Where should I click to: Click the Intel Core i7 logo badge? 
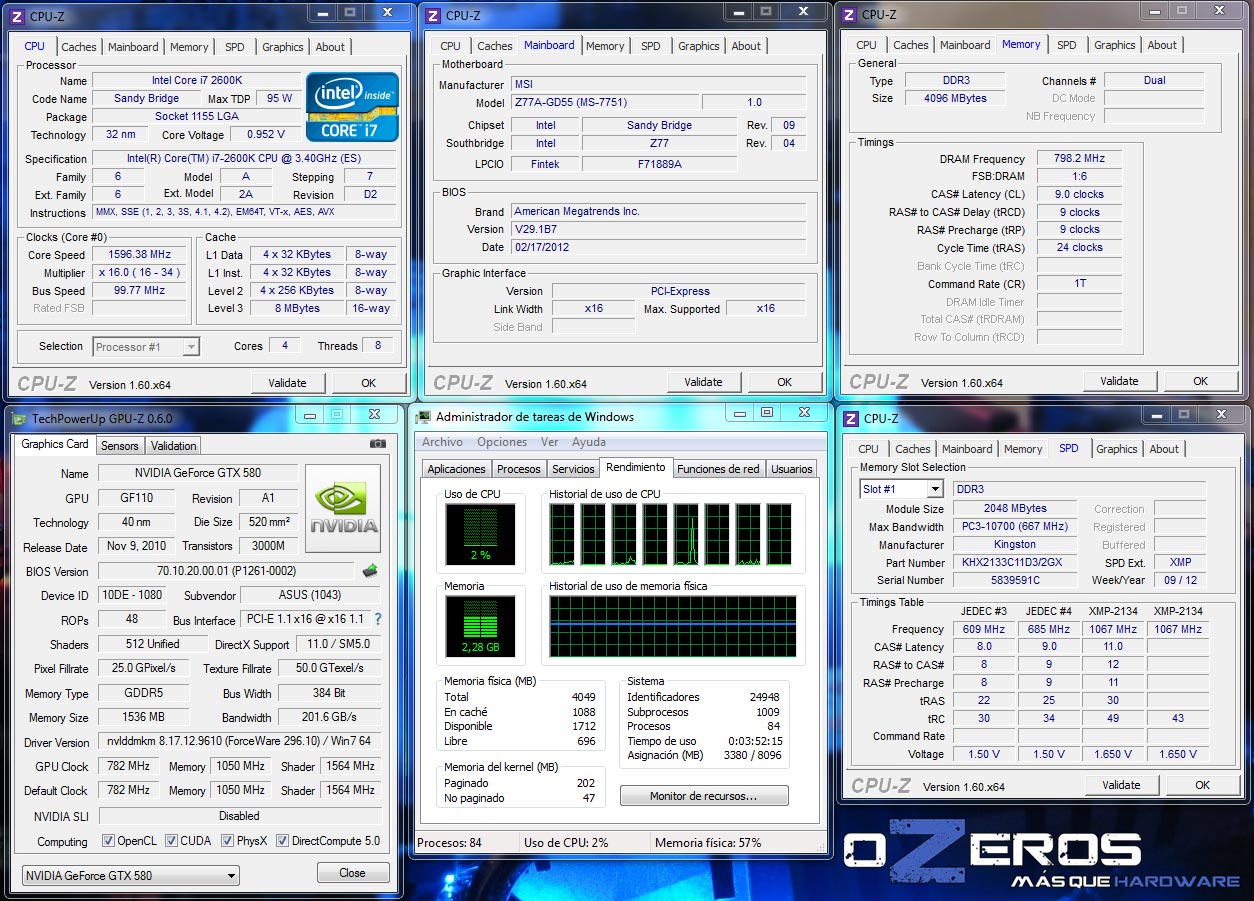tap(352, 106)
